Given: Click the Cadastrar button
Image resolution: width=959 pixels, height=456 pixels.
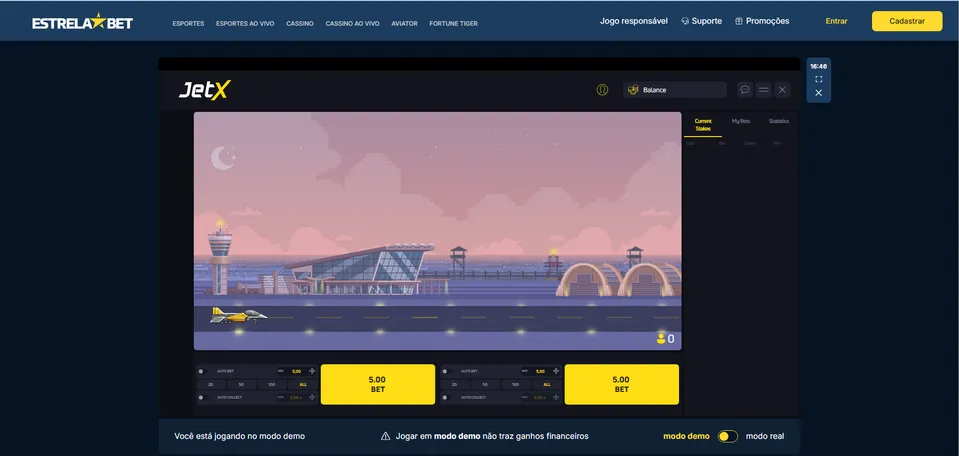Looking at the screenshot, I should coord(906,21).
